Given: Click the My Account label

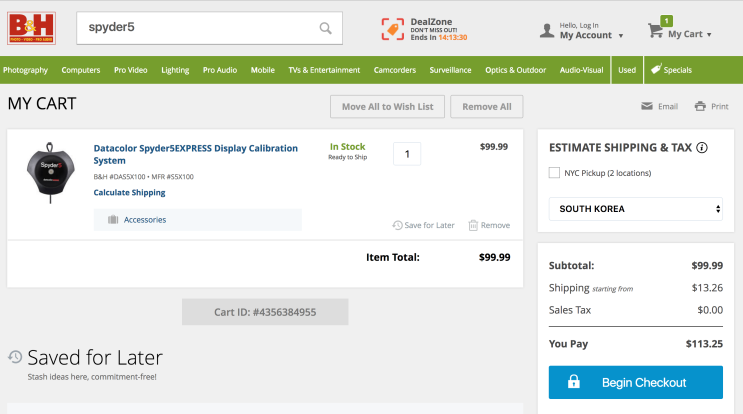Looking at the screenshot, I should click(x=586, y=36).
